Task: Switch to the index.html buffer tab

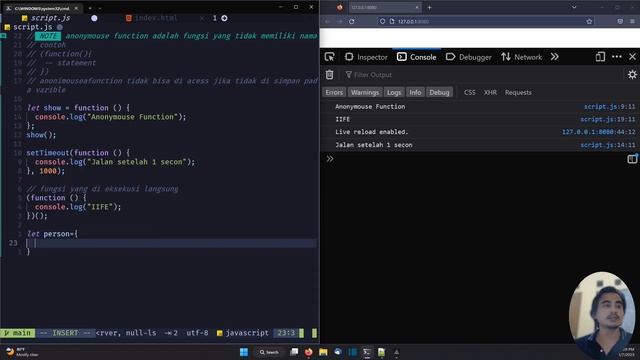Action: [152, 18]
